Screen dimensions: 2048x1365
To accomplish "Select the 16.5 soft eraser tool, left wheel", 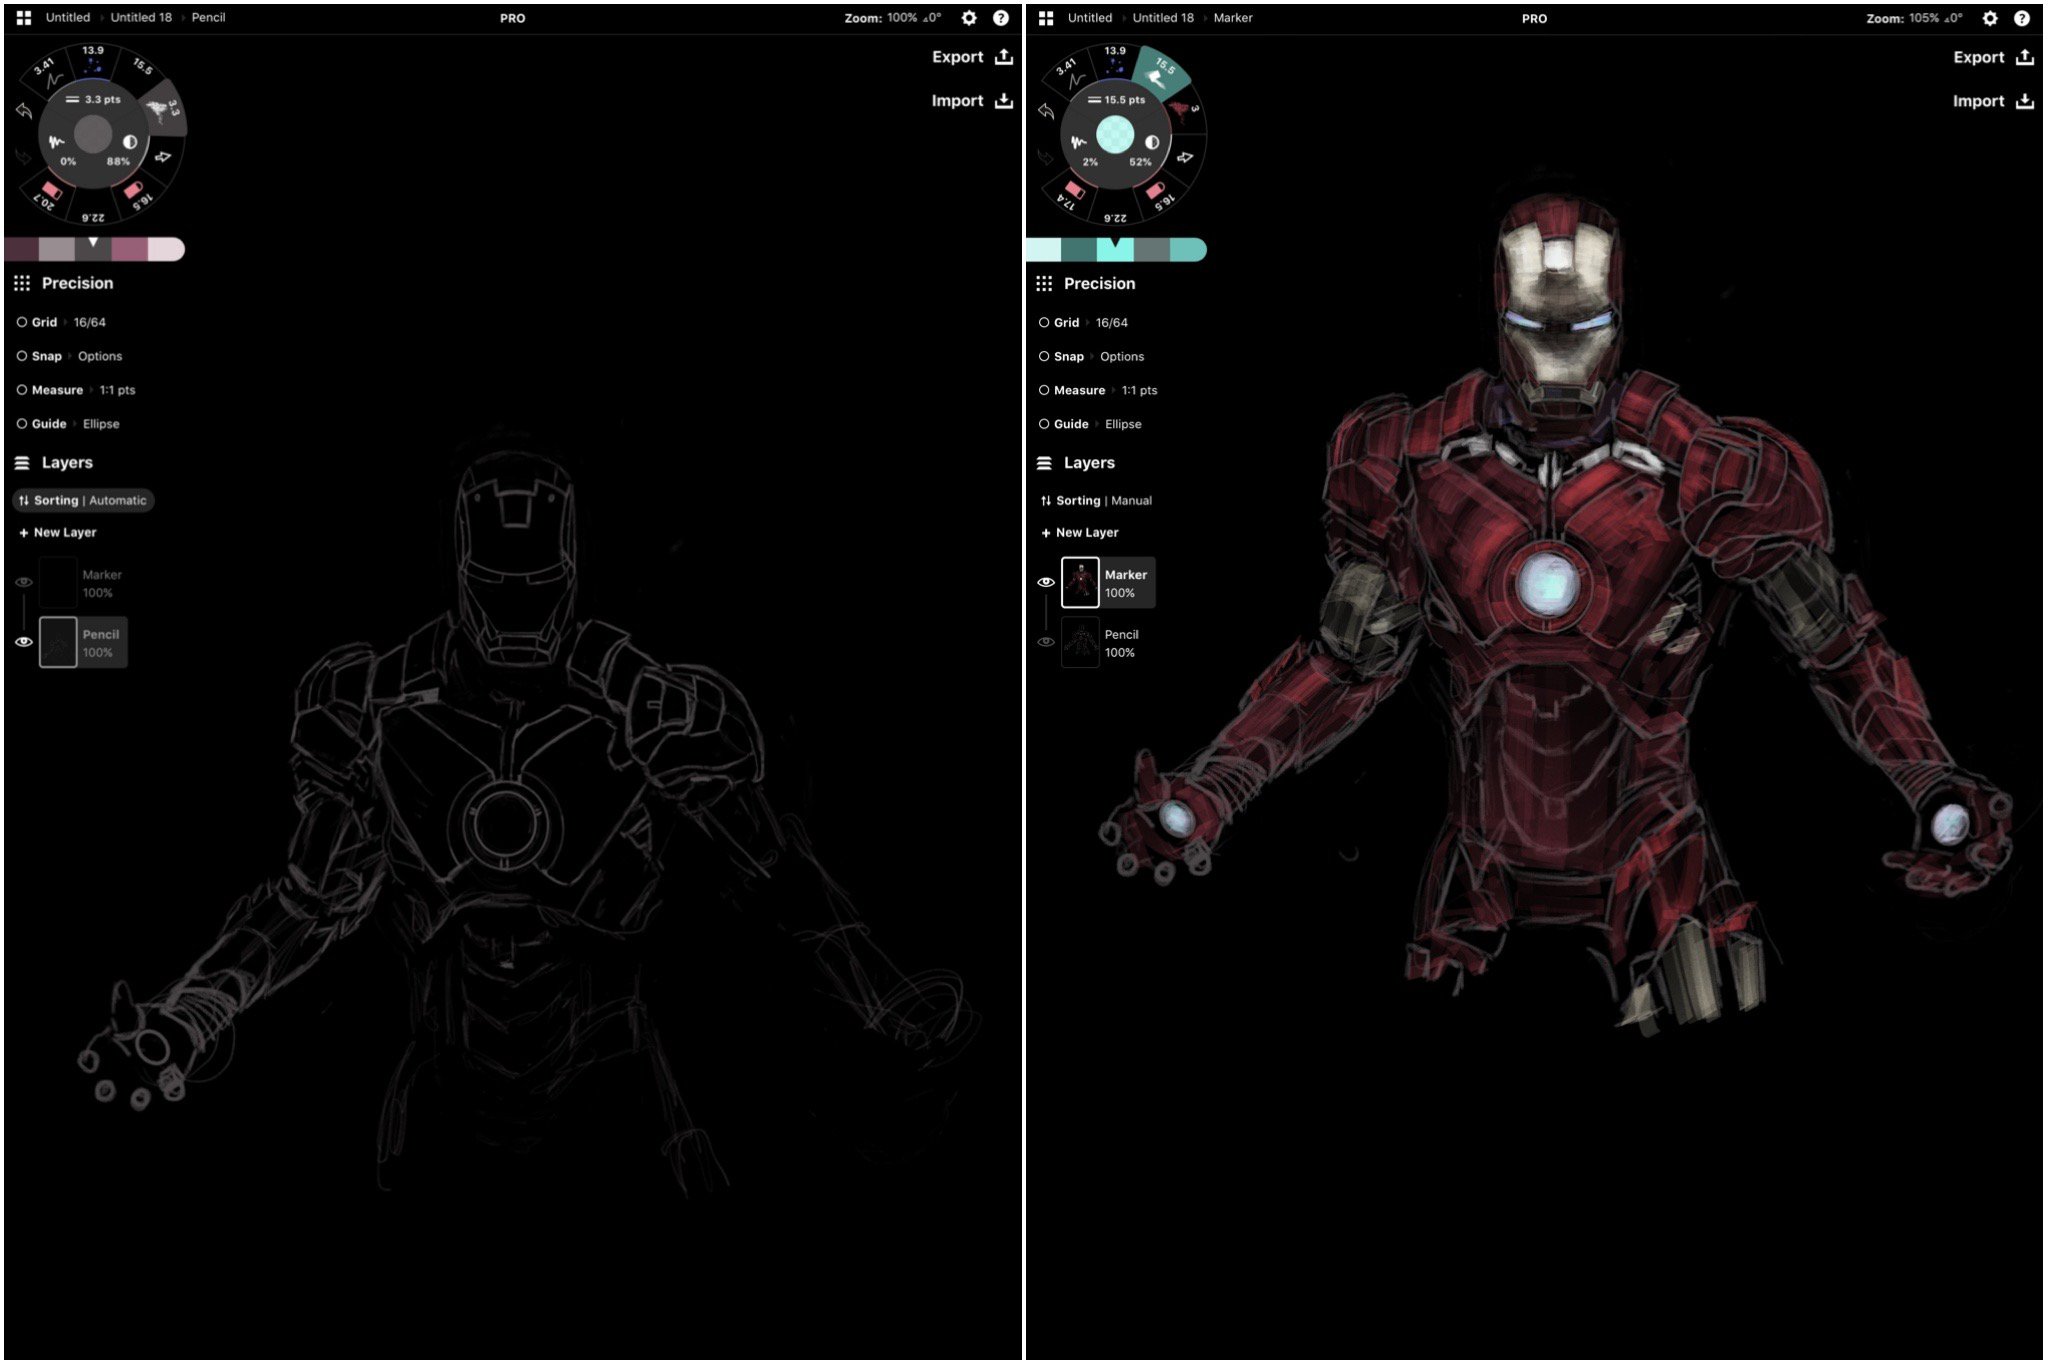I will [x=137, y=193].
